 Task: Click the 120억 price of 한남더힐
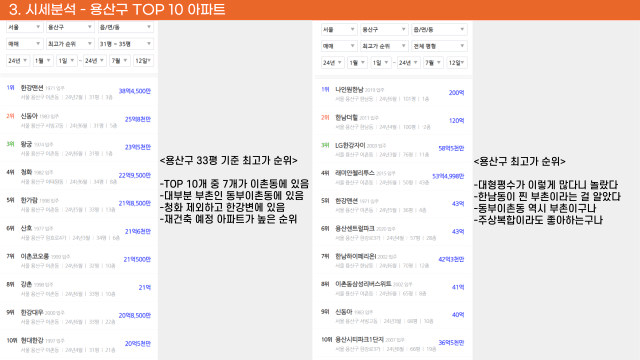(x=456, y=120)
